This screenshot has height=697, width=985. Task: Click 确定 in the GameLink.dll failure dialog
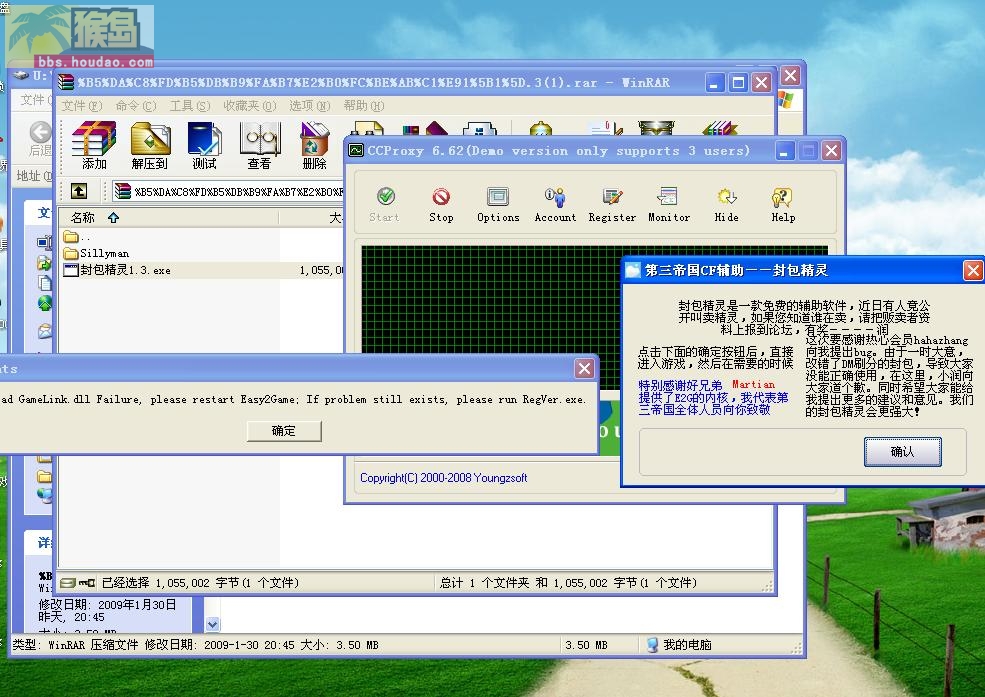tap(284, 431)
